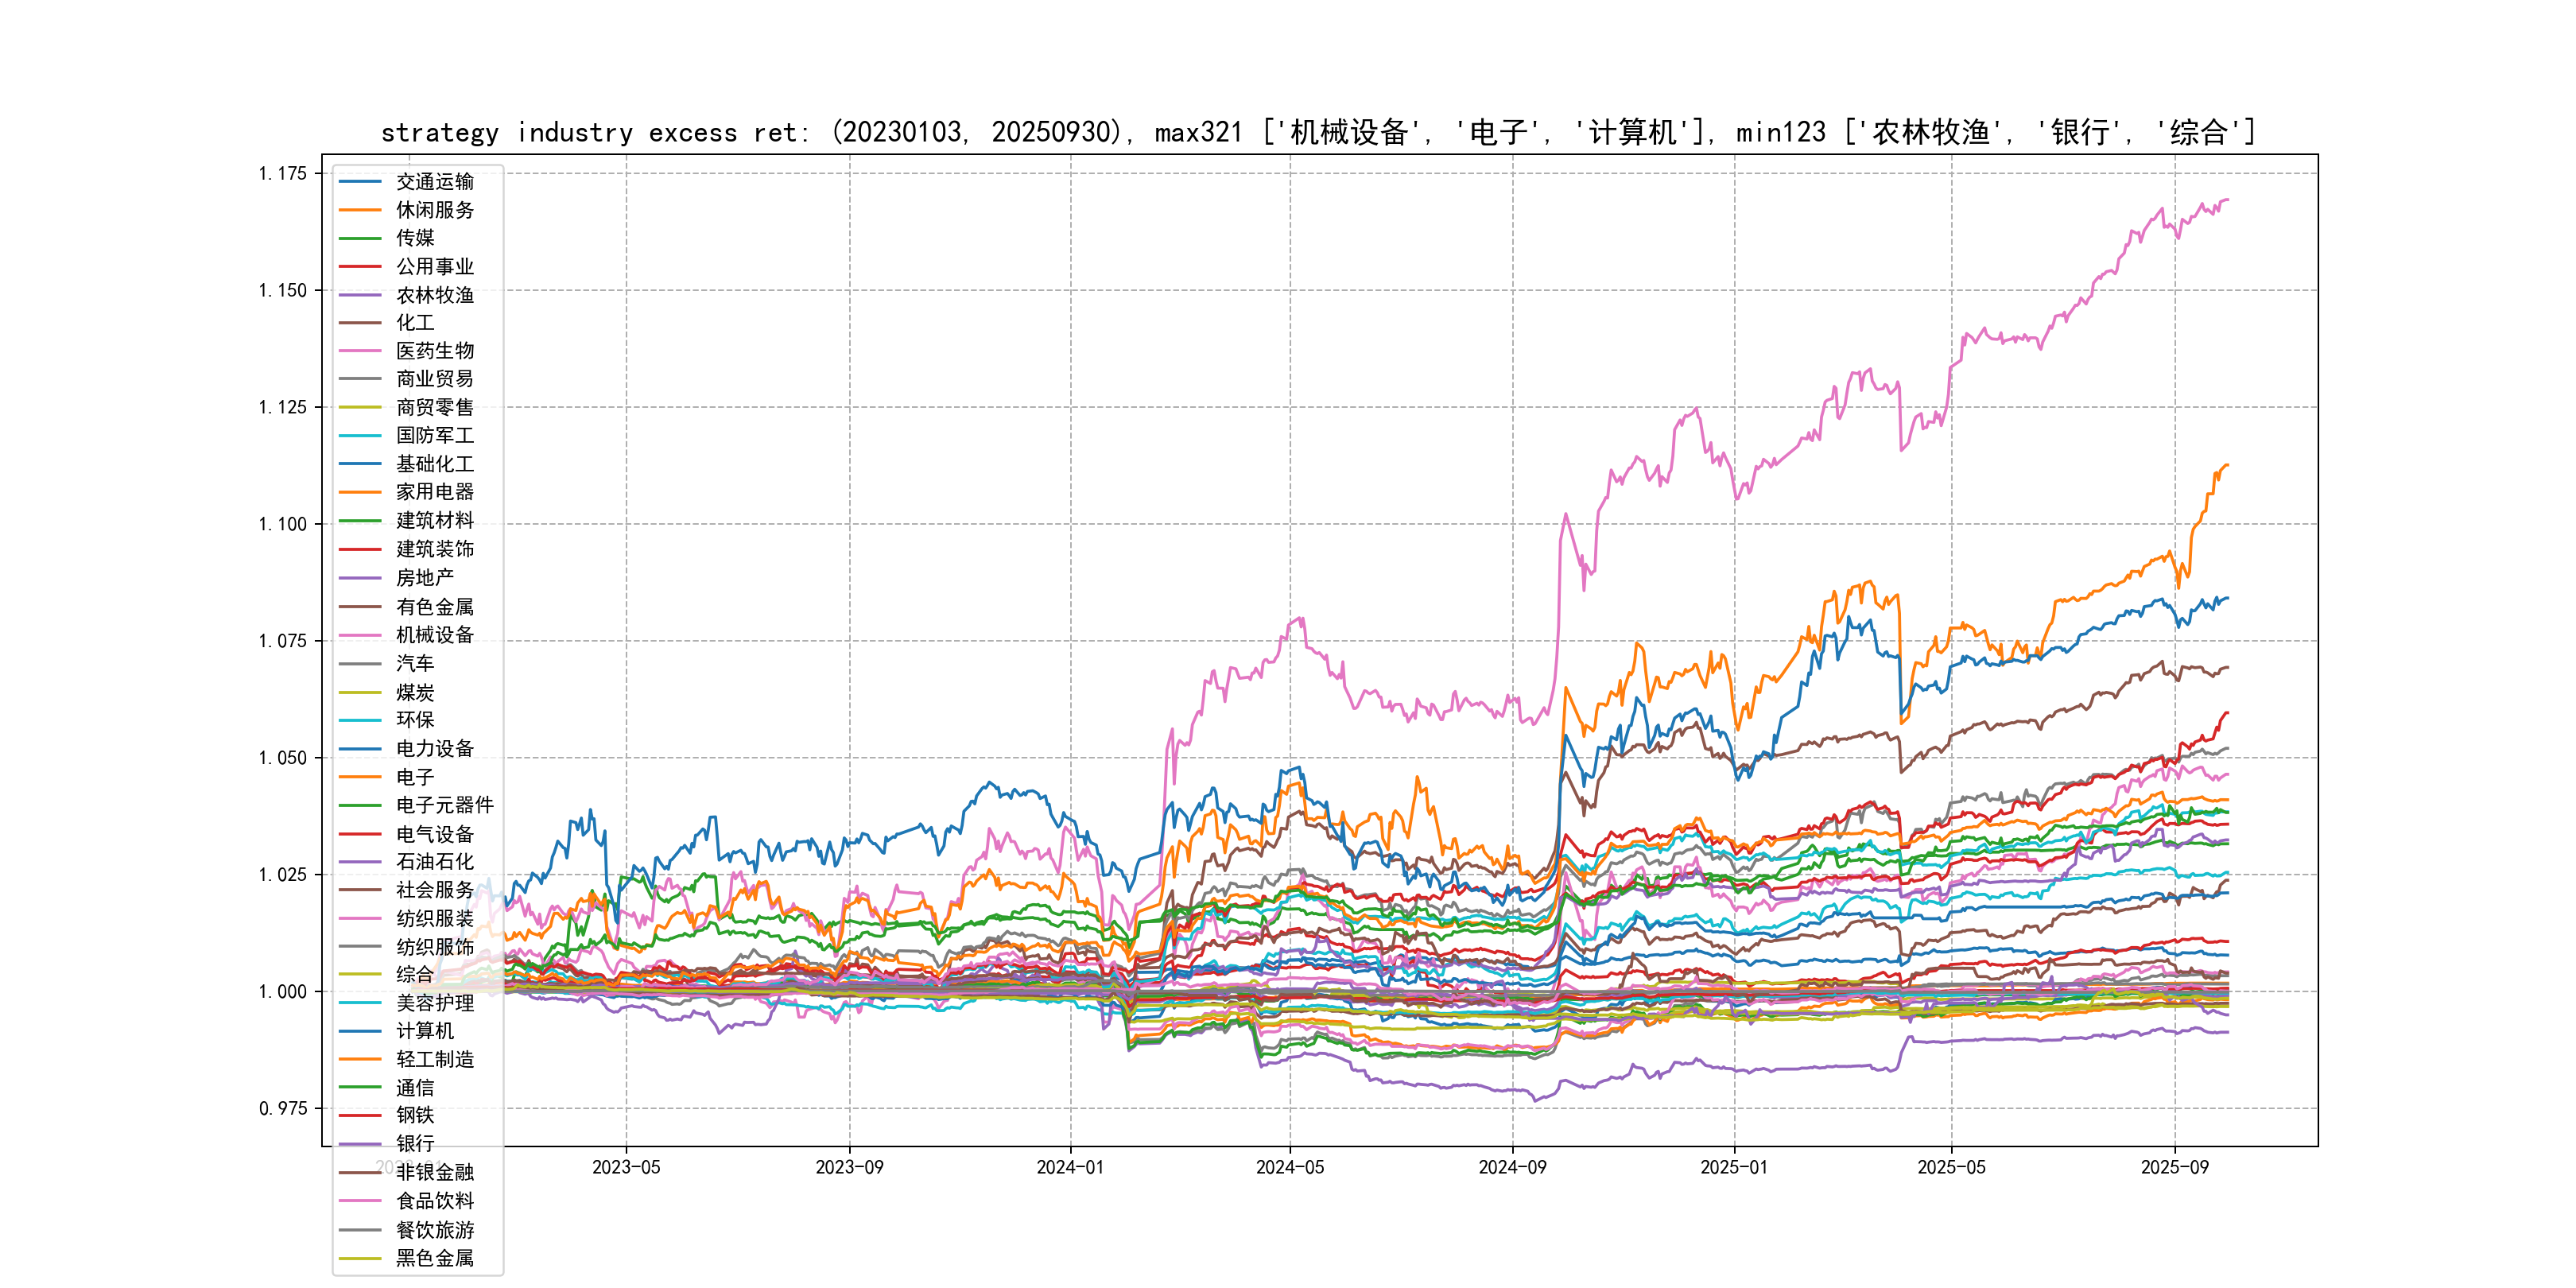The image size is (2576, 1288).
Task: Click the 1.175 y-axis tick label
Action: [283, 174]
